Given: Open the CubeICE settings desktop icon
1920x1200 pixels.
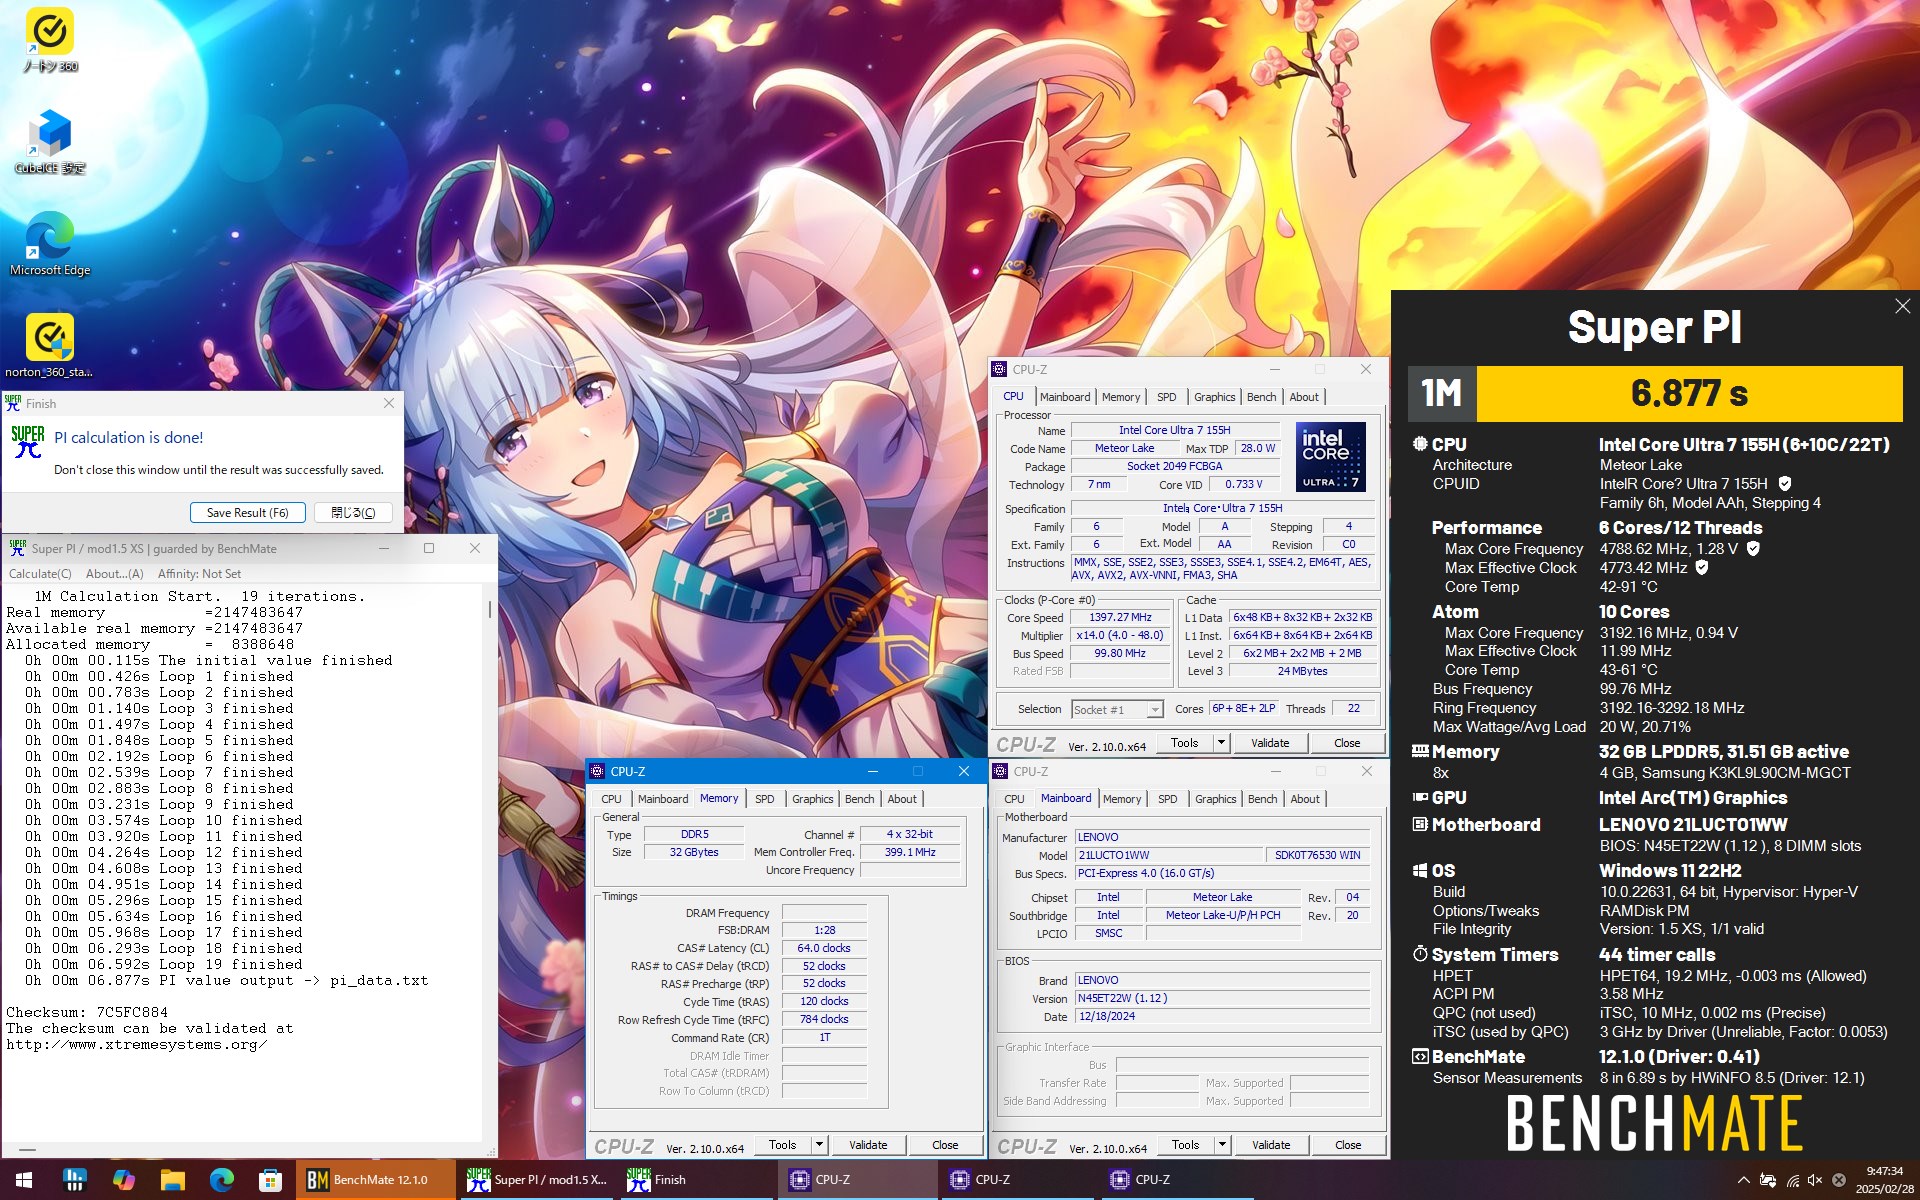Looking at the screenshot, I should pos(50,142).
